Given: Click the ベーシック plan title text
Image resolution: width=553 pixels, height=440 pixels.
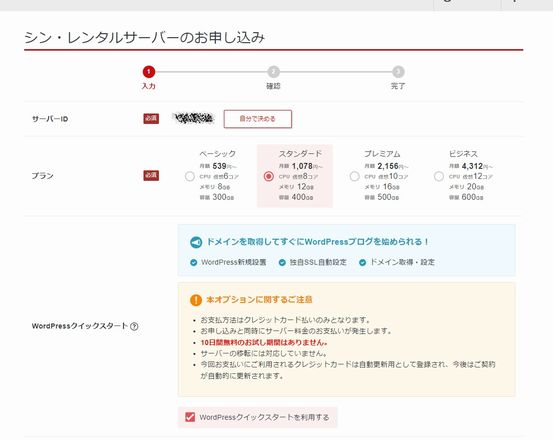Looking at the screenshot, I should click(x=217, y=154).
